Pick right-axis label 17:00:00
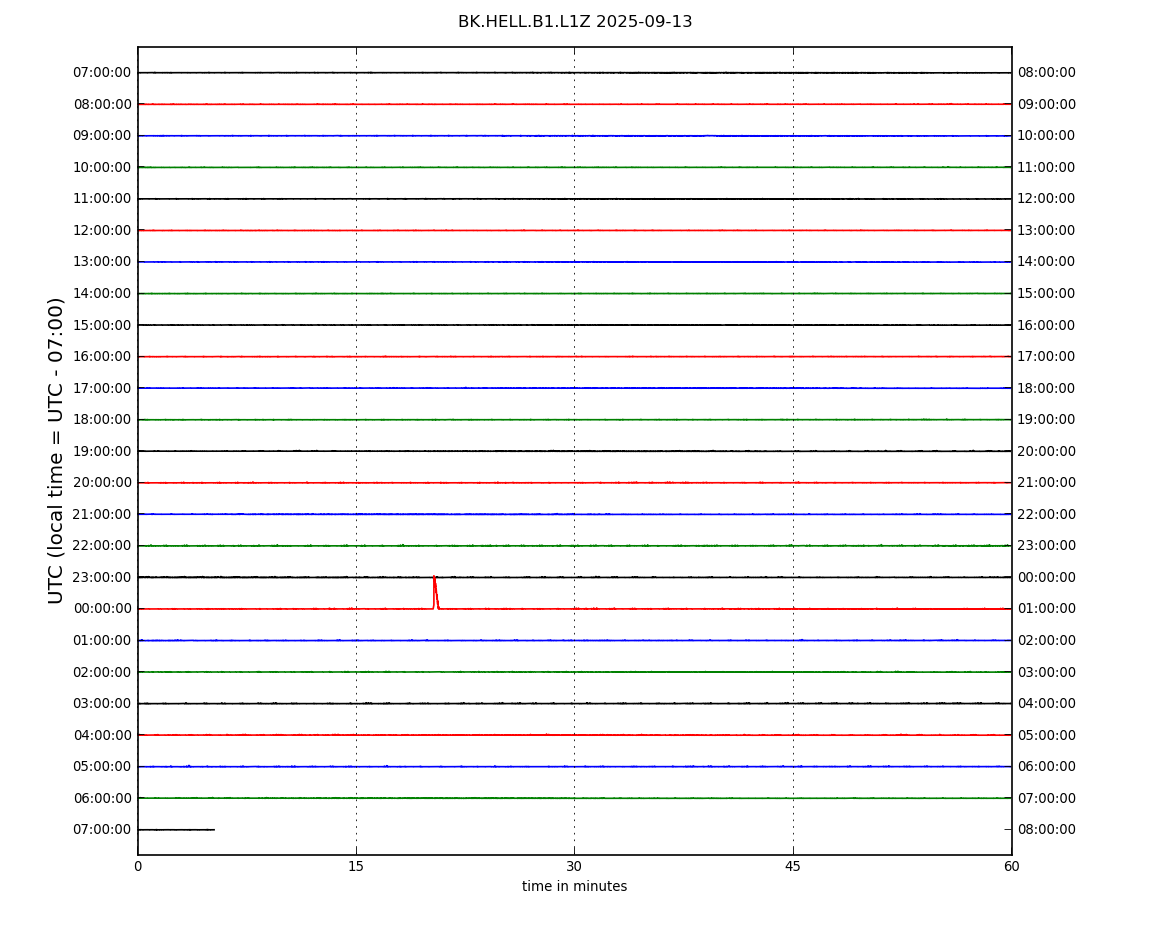 click(1047, 357)
